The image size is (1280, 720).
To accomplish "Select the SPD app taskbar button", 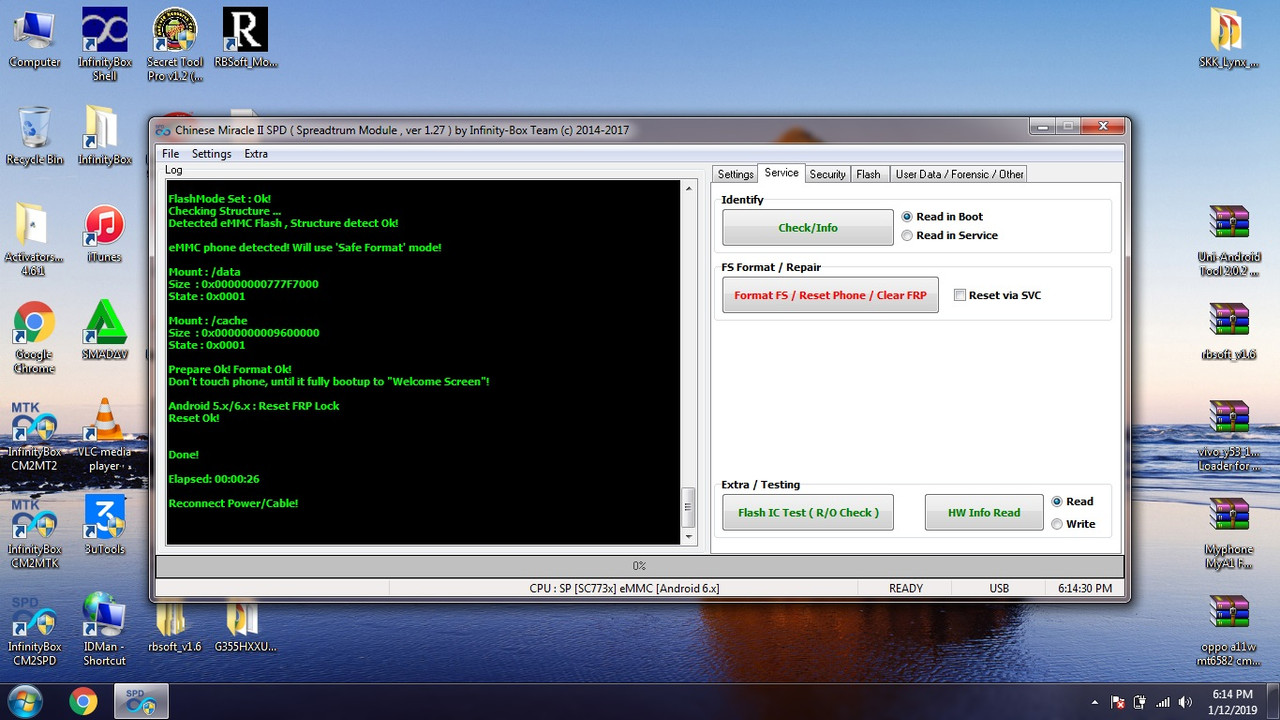I will click(x=140, y=701).
